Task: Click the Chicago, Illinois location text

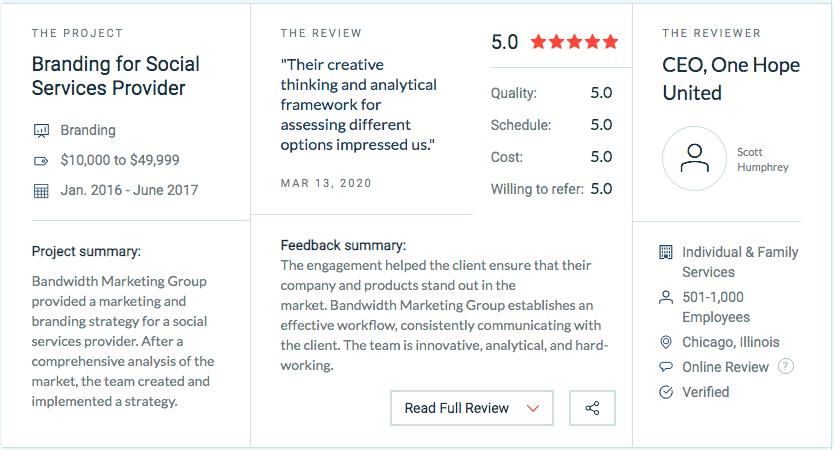Action: point(731,342)
